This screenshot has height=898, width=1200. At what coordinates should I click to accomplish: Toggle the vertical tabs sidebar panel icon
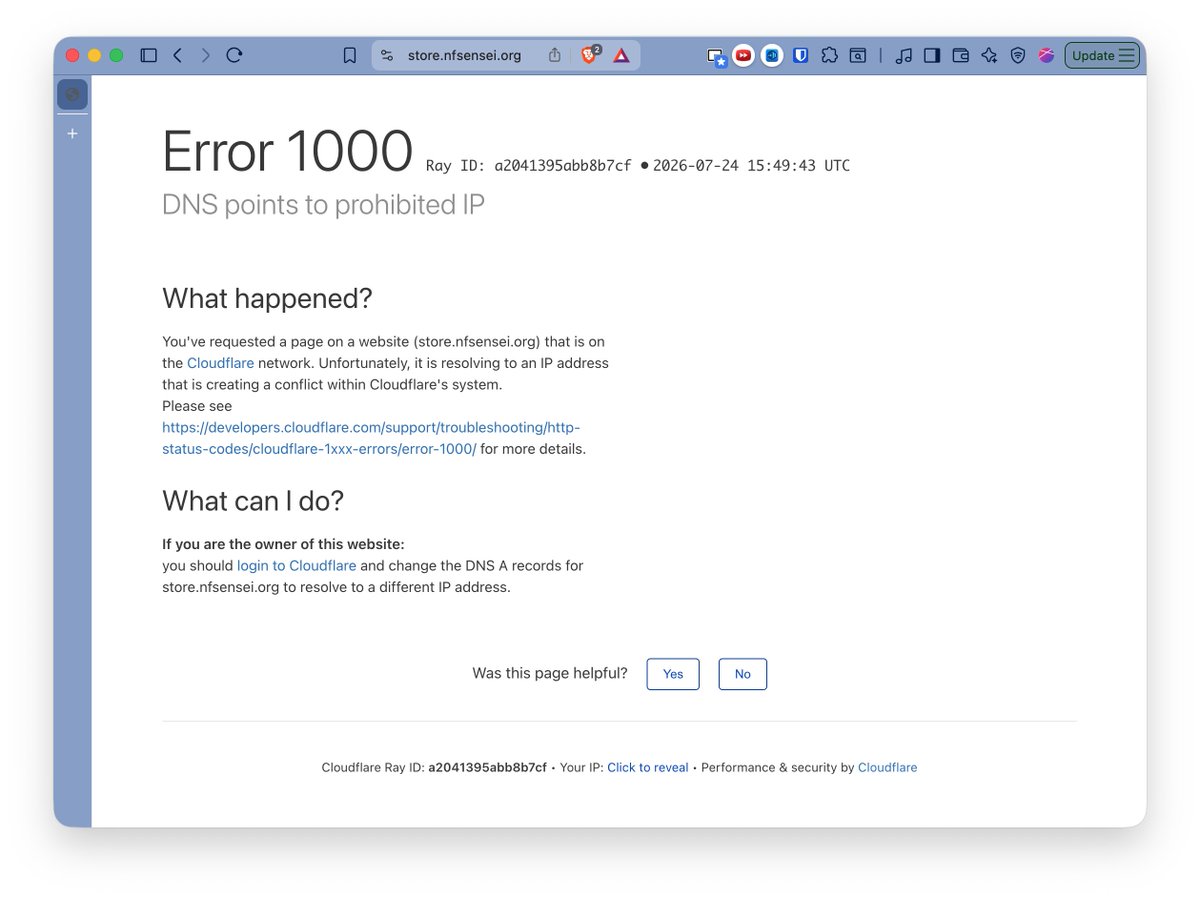pyautogui.click(x=148, y=56)
